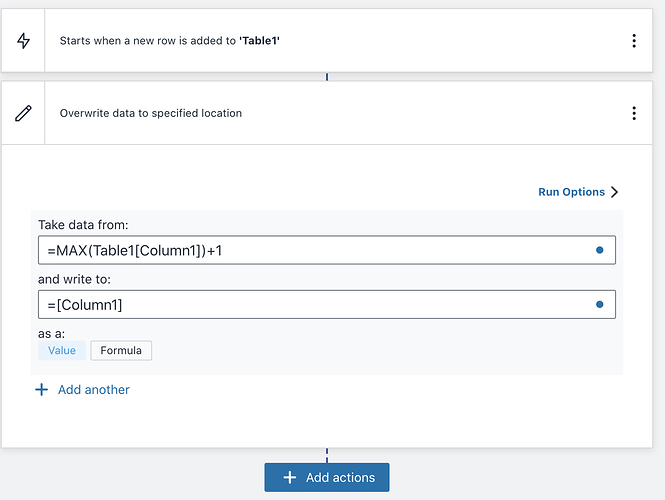Open the three-dot menu on trigger step
665x500 pixels.
633,41
